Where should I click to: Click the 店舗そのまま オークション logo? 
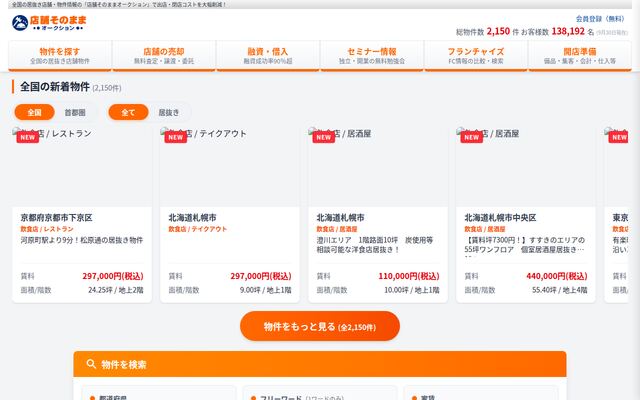[x=49, y=23]
